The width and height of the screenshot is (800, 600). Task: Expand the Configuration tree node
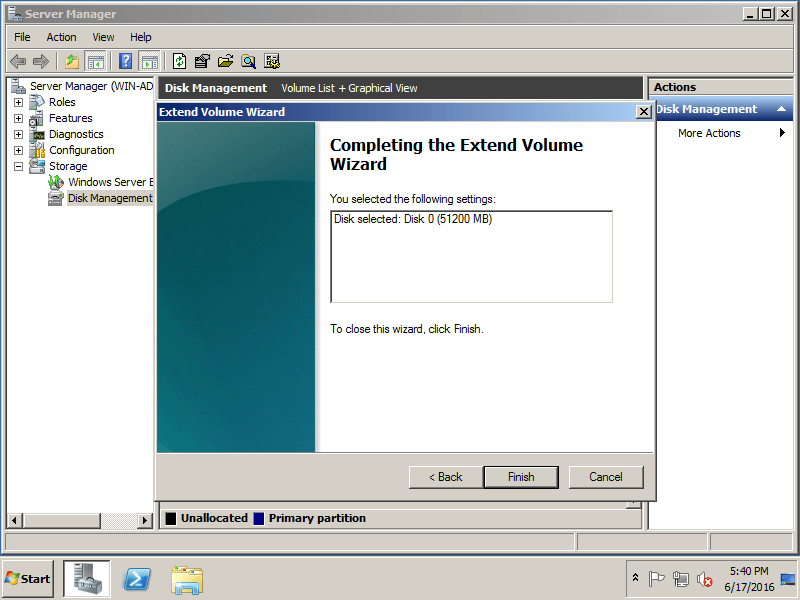point(18,151)
